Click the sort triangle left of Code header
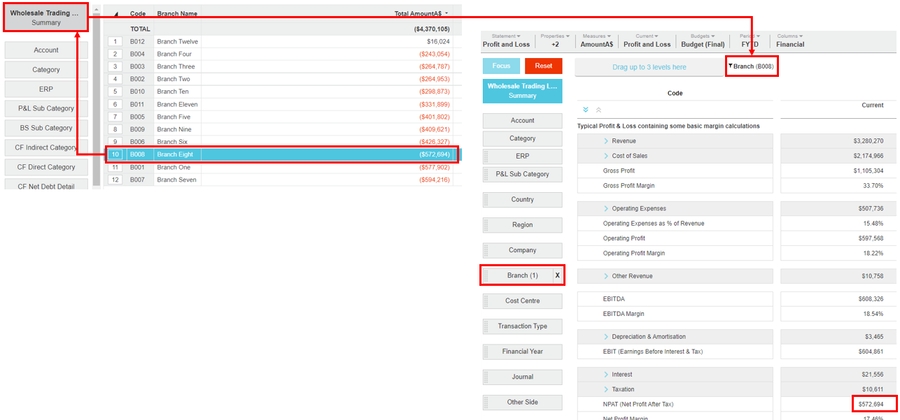This screenshot has width=900, height=420. [116, 15]
